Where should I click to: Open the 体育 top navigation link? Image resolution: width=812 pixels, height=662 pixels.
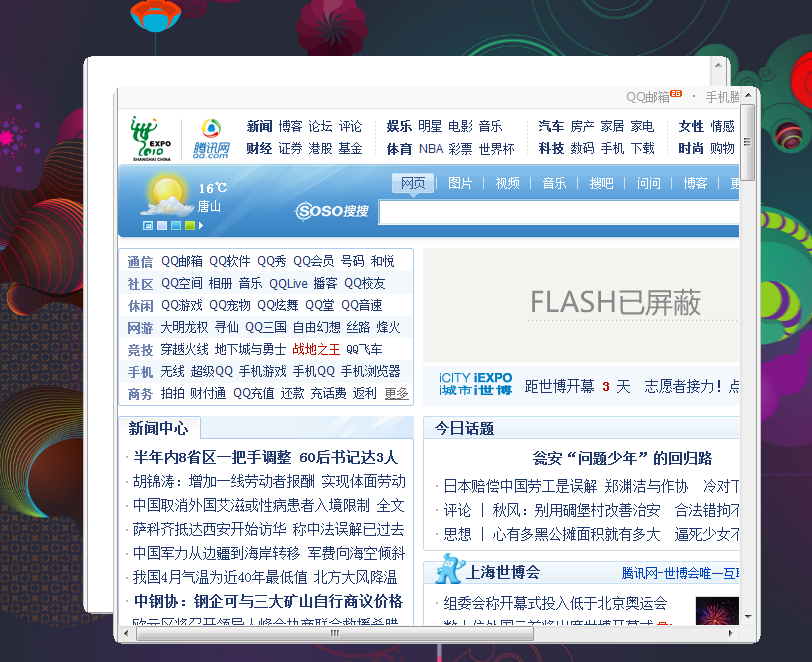point(399,149)
